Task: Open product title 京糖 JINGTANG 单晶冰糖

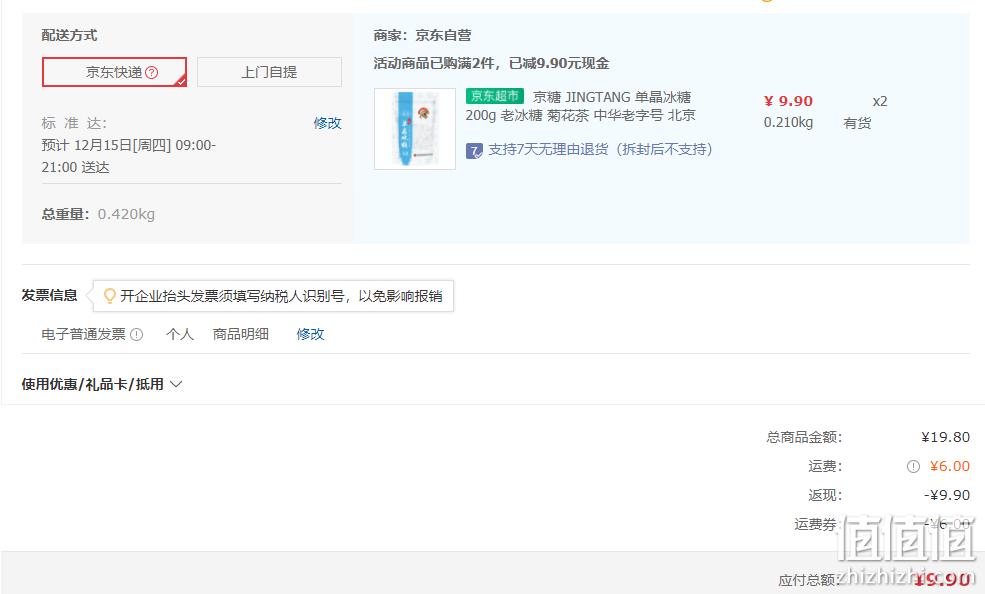Action: [580, 106]
